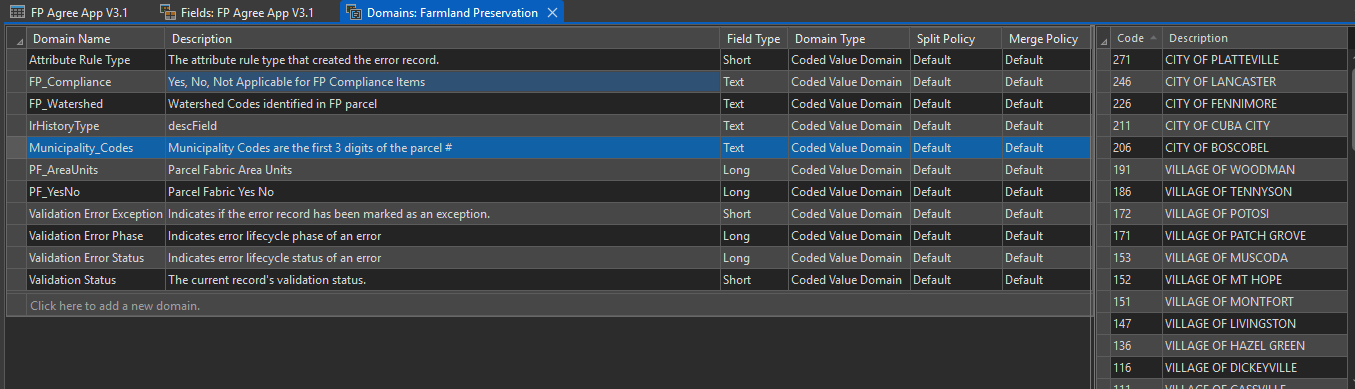Open Merge Policy cell for Municipality_Codes
1355x389 pixels.
coord(1046,148)
